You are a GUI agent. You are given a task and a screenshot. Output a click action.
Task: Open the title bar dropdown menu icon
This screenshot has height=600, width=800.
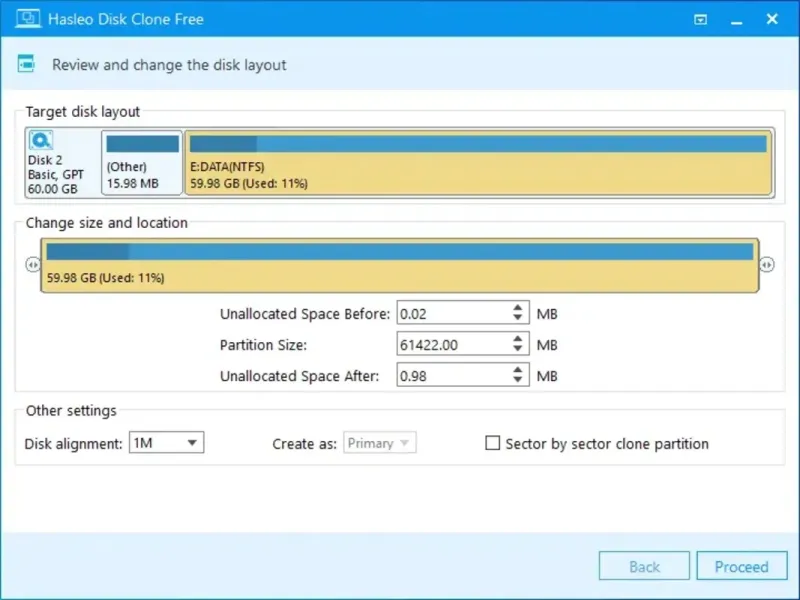pos(701,19)
